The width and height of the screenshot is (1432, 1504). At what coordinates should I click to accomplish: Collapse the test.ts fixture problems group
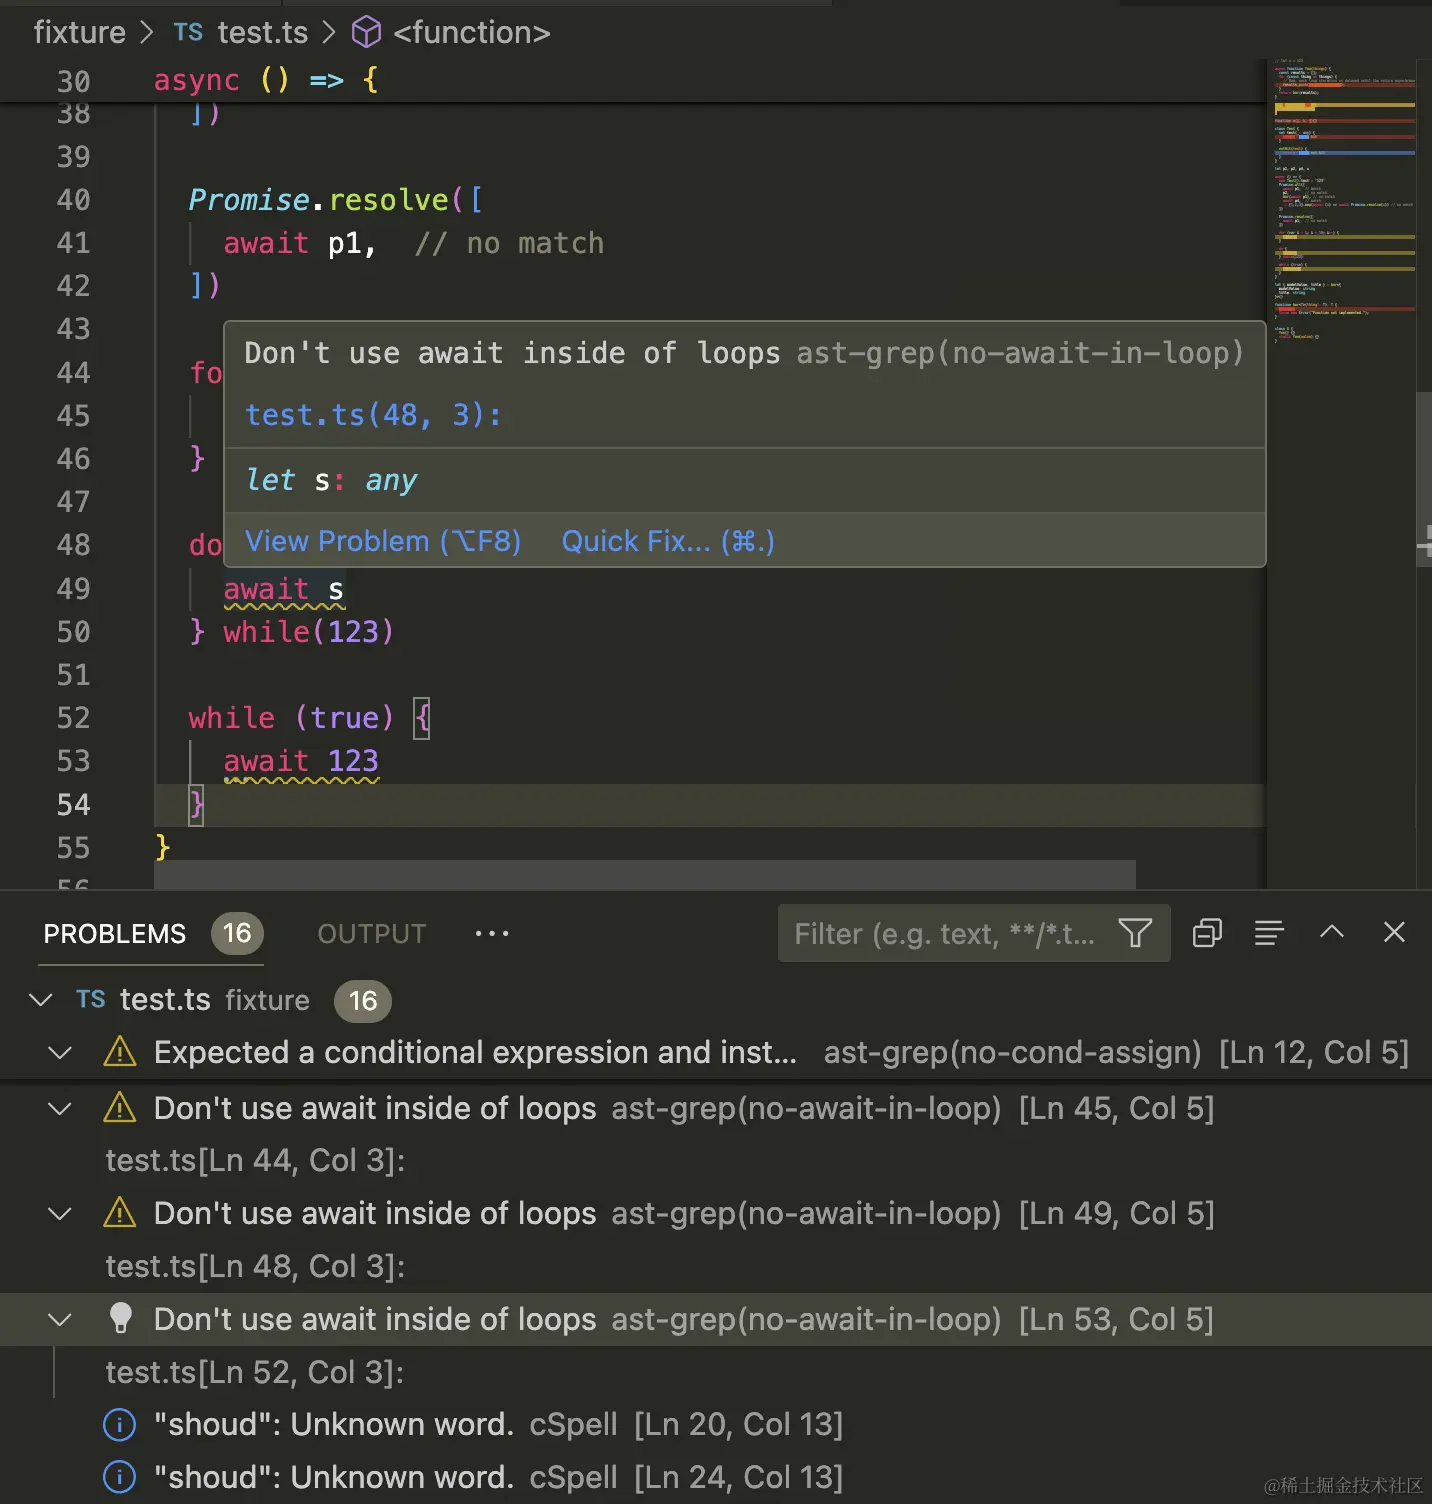pos(41,999)
